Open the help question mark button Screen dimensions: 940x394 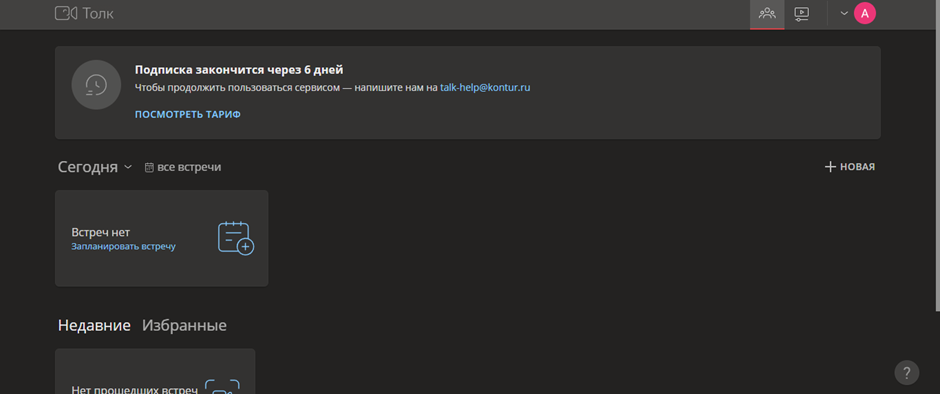(906, 372)
